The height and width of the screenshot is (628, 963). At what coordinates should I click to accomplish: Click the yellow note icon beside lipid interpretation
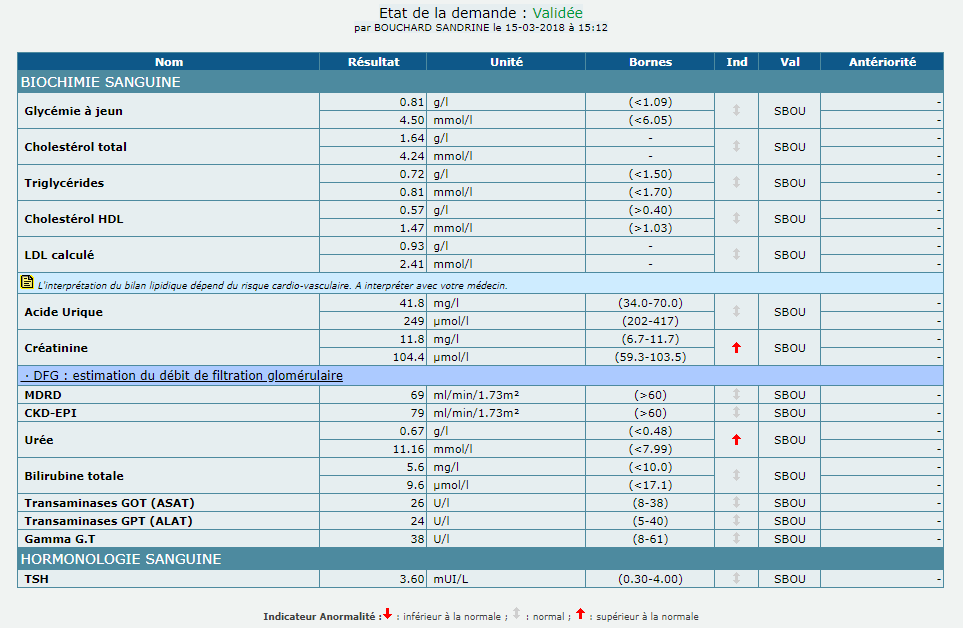point(27,283)
